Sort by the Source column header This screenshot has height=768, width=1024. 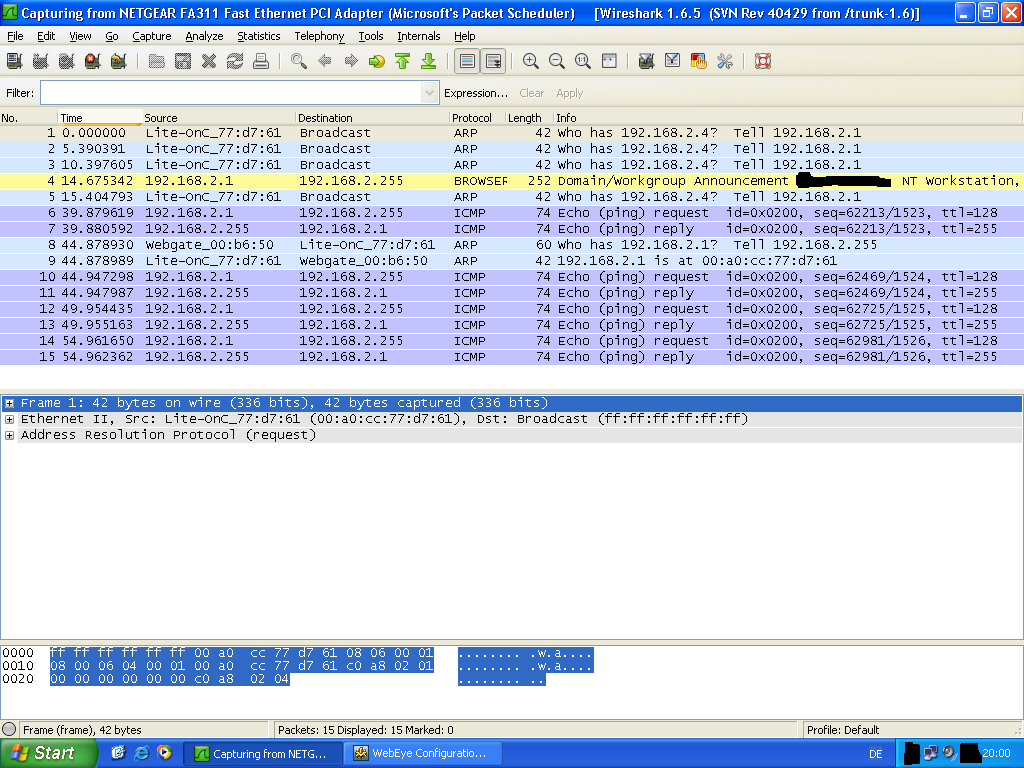tap(219, 118)
